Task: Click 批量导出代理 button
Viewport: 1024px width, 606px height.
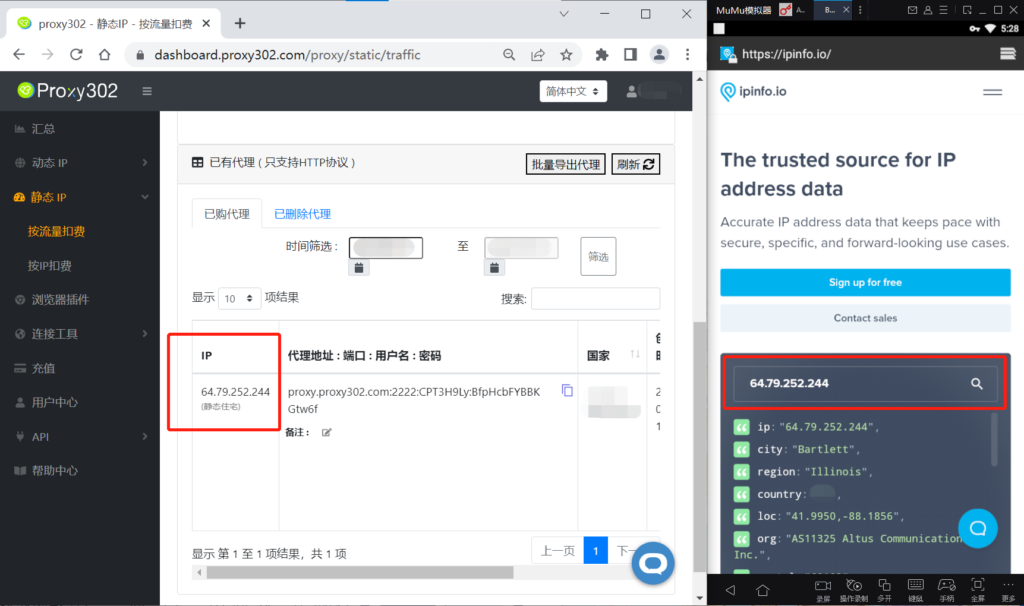Action: point(566,164)
